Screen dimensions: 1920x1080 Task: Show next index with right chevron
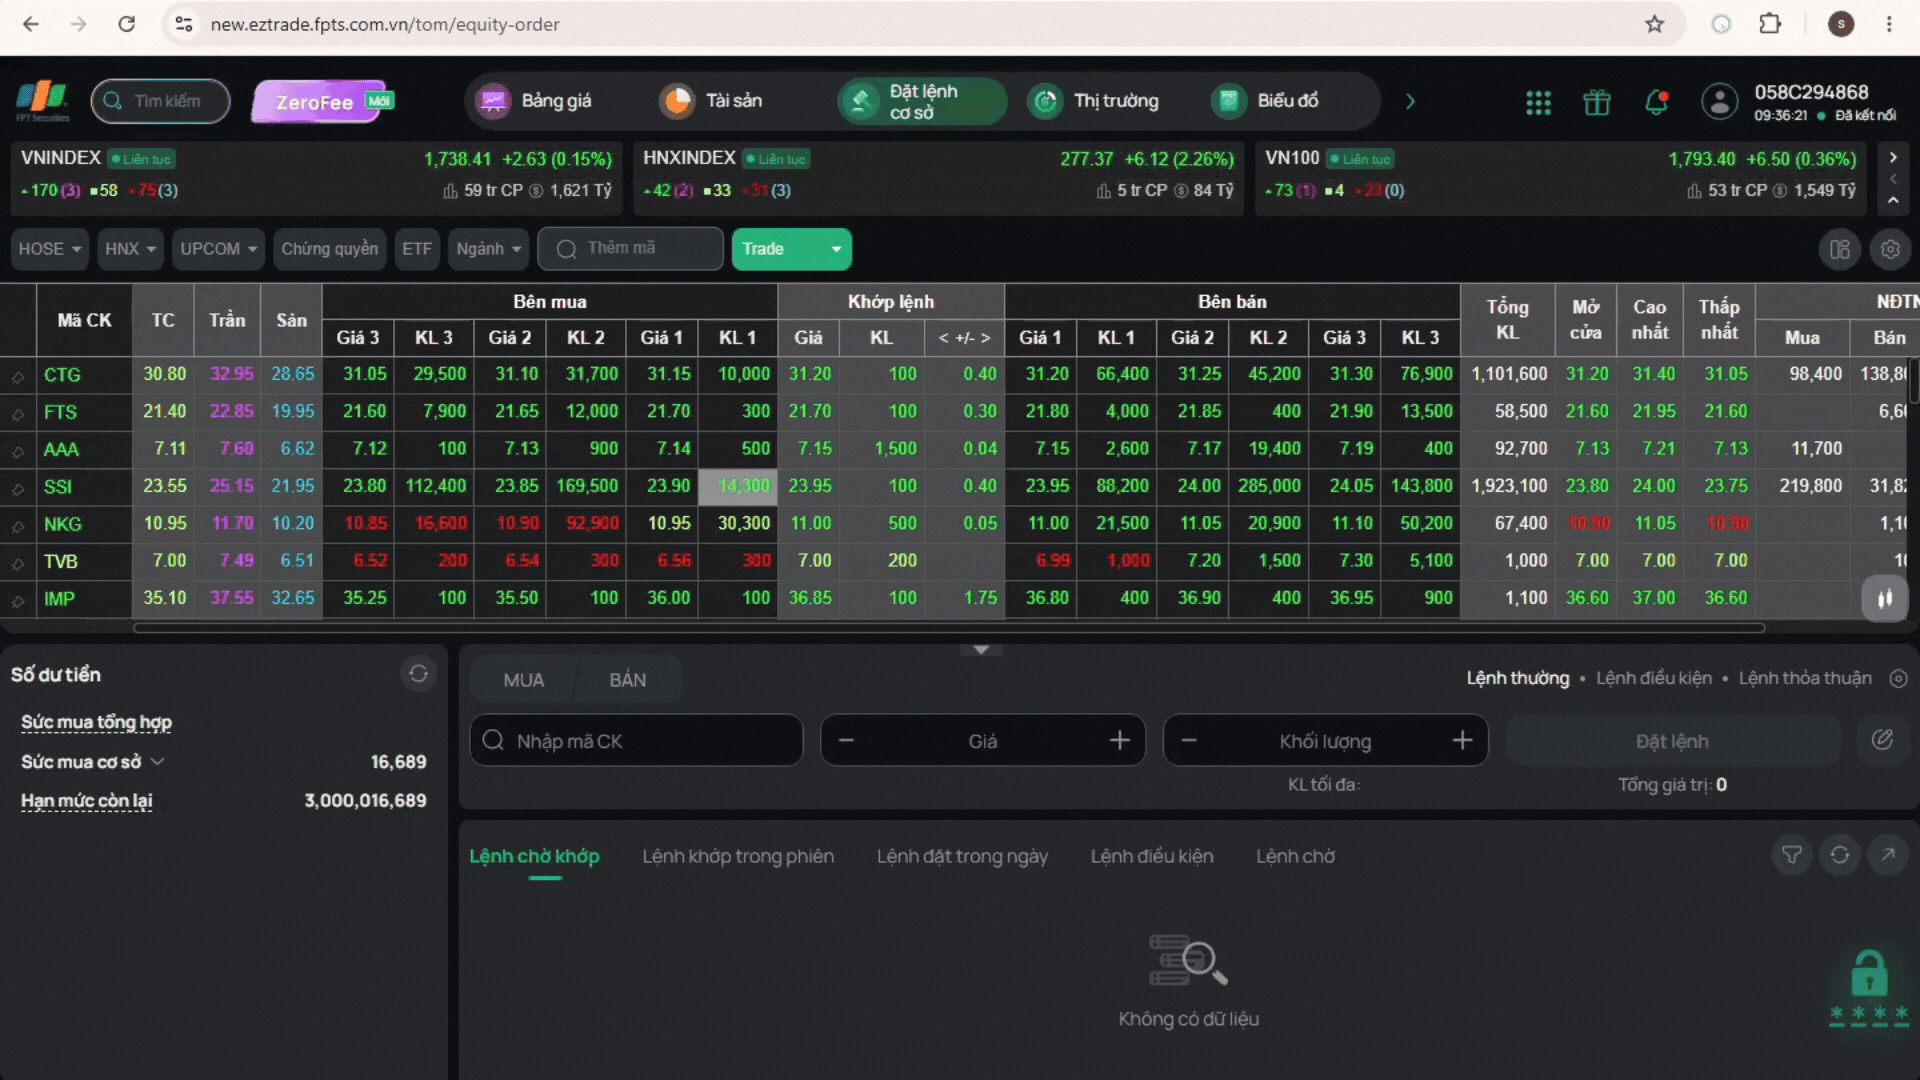click(1893, 157)
